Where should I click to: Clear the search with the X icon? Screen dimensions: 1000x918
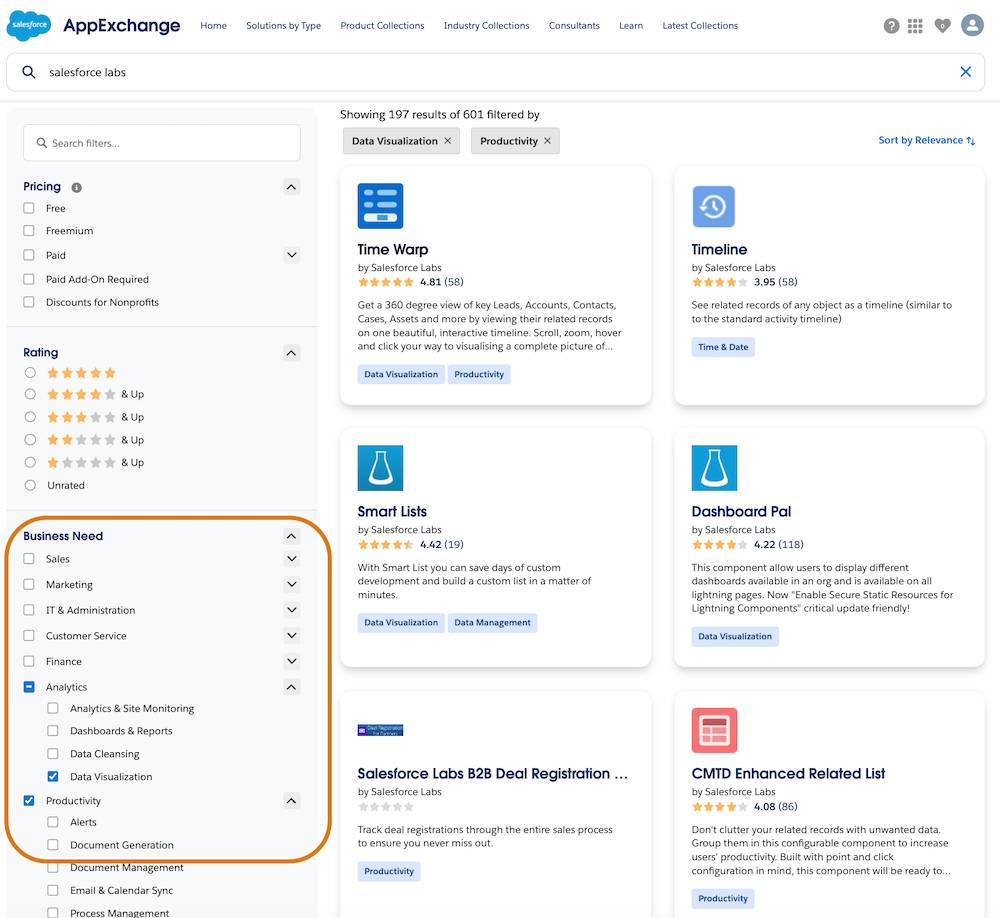click(966, 72)
